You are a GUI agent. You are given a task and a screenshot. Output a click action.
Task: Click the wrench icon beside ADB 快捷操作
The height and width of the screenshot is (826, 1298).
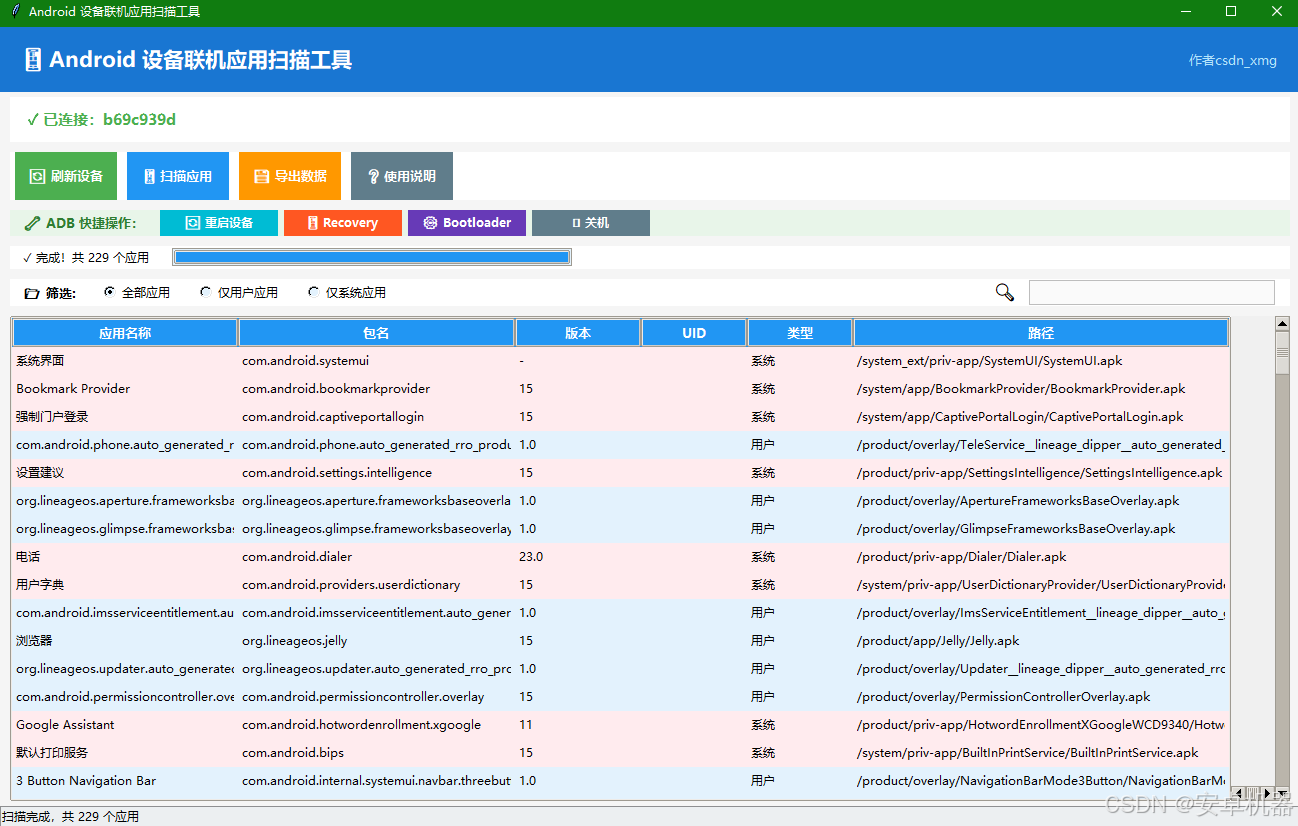[x=33, y=223]
